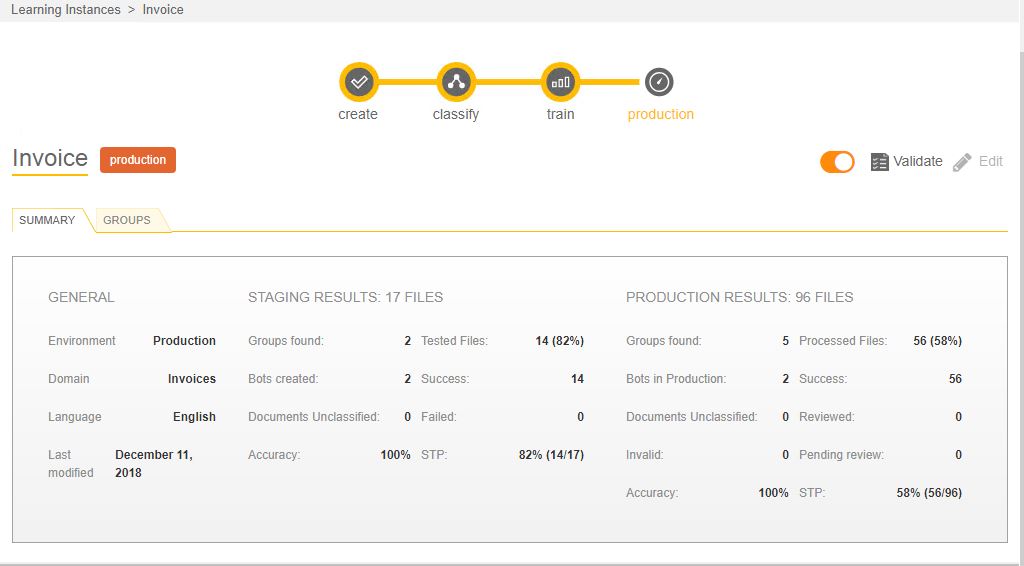This screenshot has width=1024, height=566.
Task: Click the Edit pencil icon
Action: tap(962, 162)
